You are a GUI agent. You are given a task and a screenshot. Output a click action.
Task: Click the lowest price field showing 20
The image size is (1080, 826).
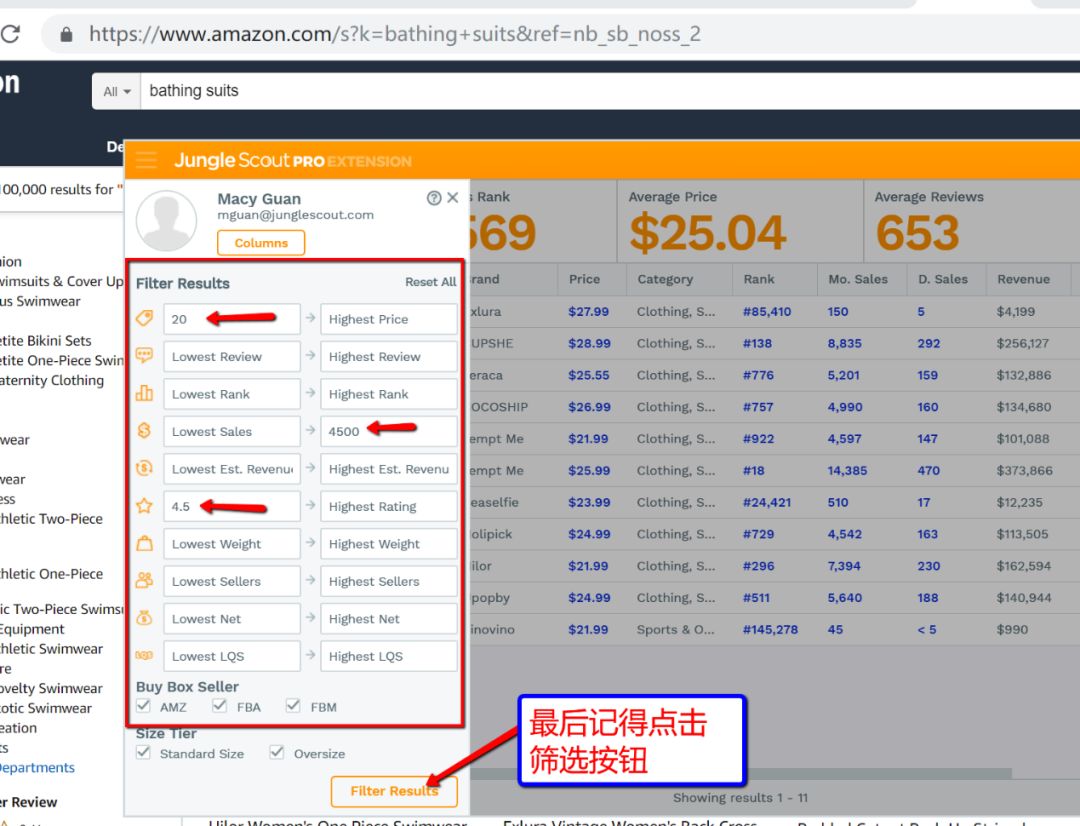(x=231, y=319)
